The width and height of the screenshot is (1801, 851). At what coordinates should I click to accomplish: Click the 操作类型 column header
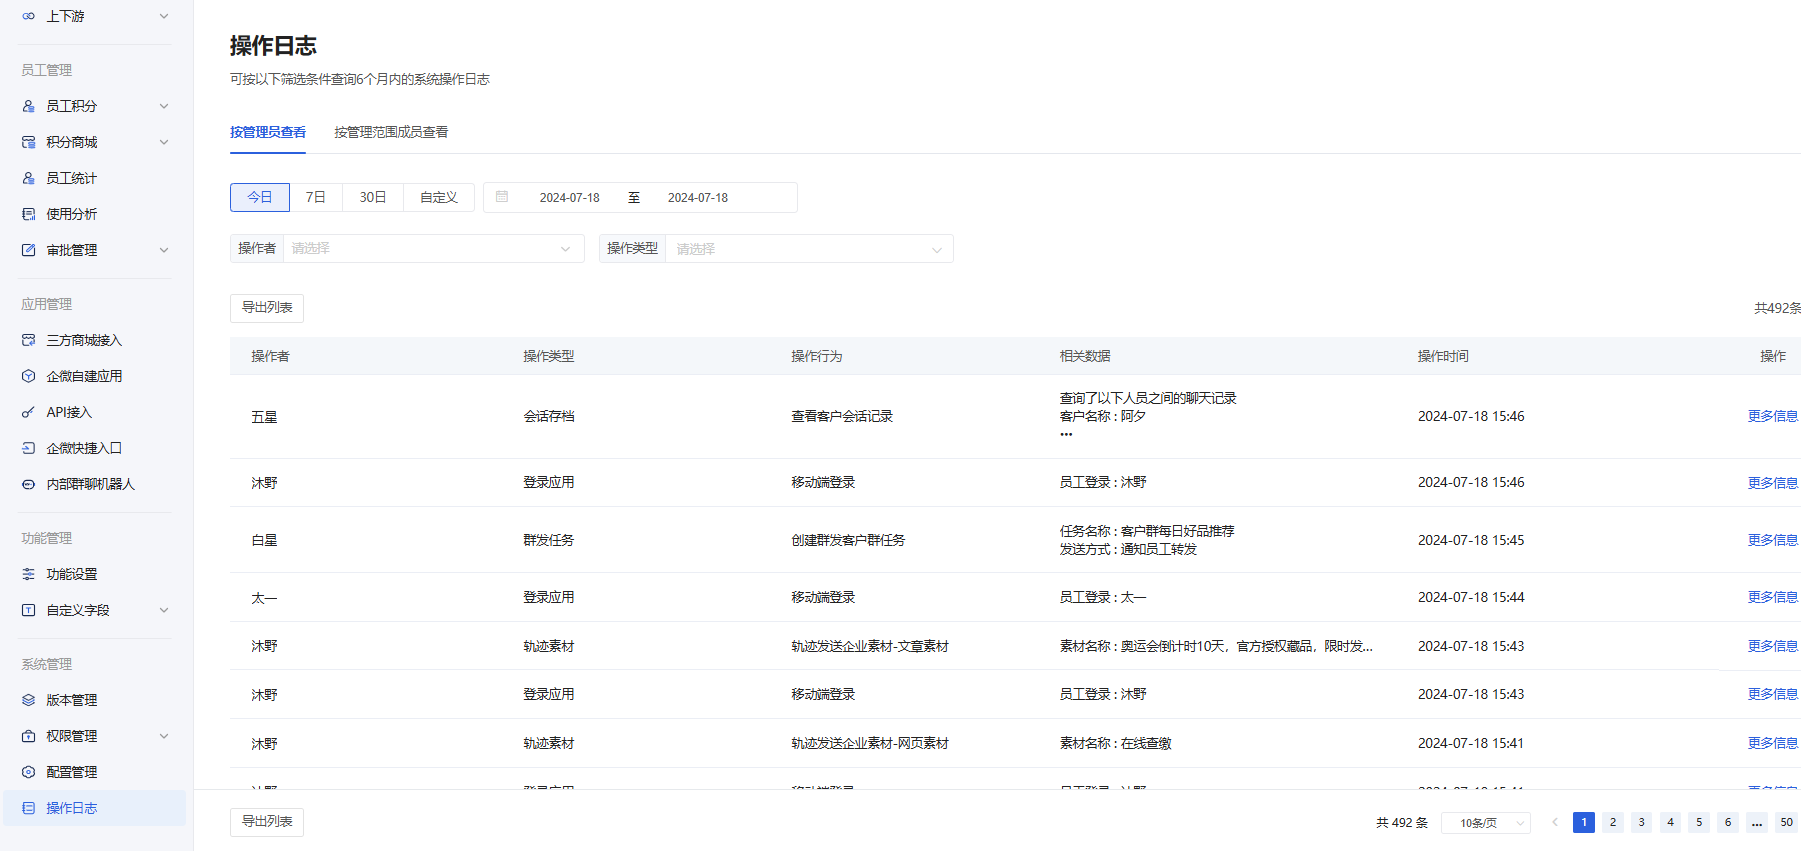[x=549, y=356]
